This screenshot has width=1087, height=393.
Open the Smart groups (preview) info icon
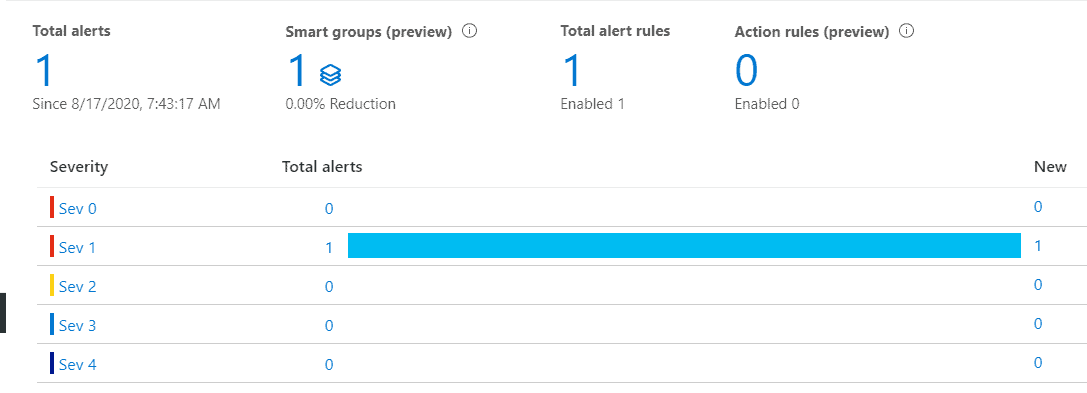tap(469, 31)
